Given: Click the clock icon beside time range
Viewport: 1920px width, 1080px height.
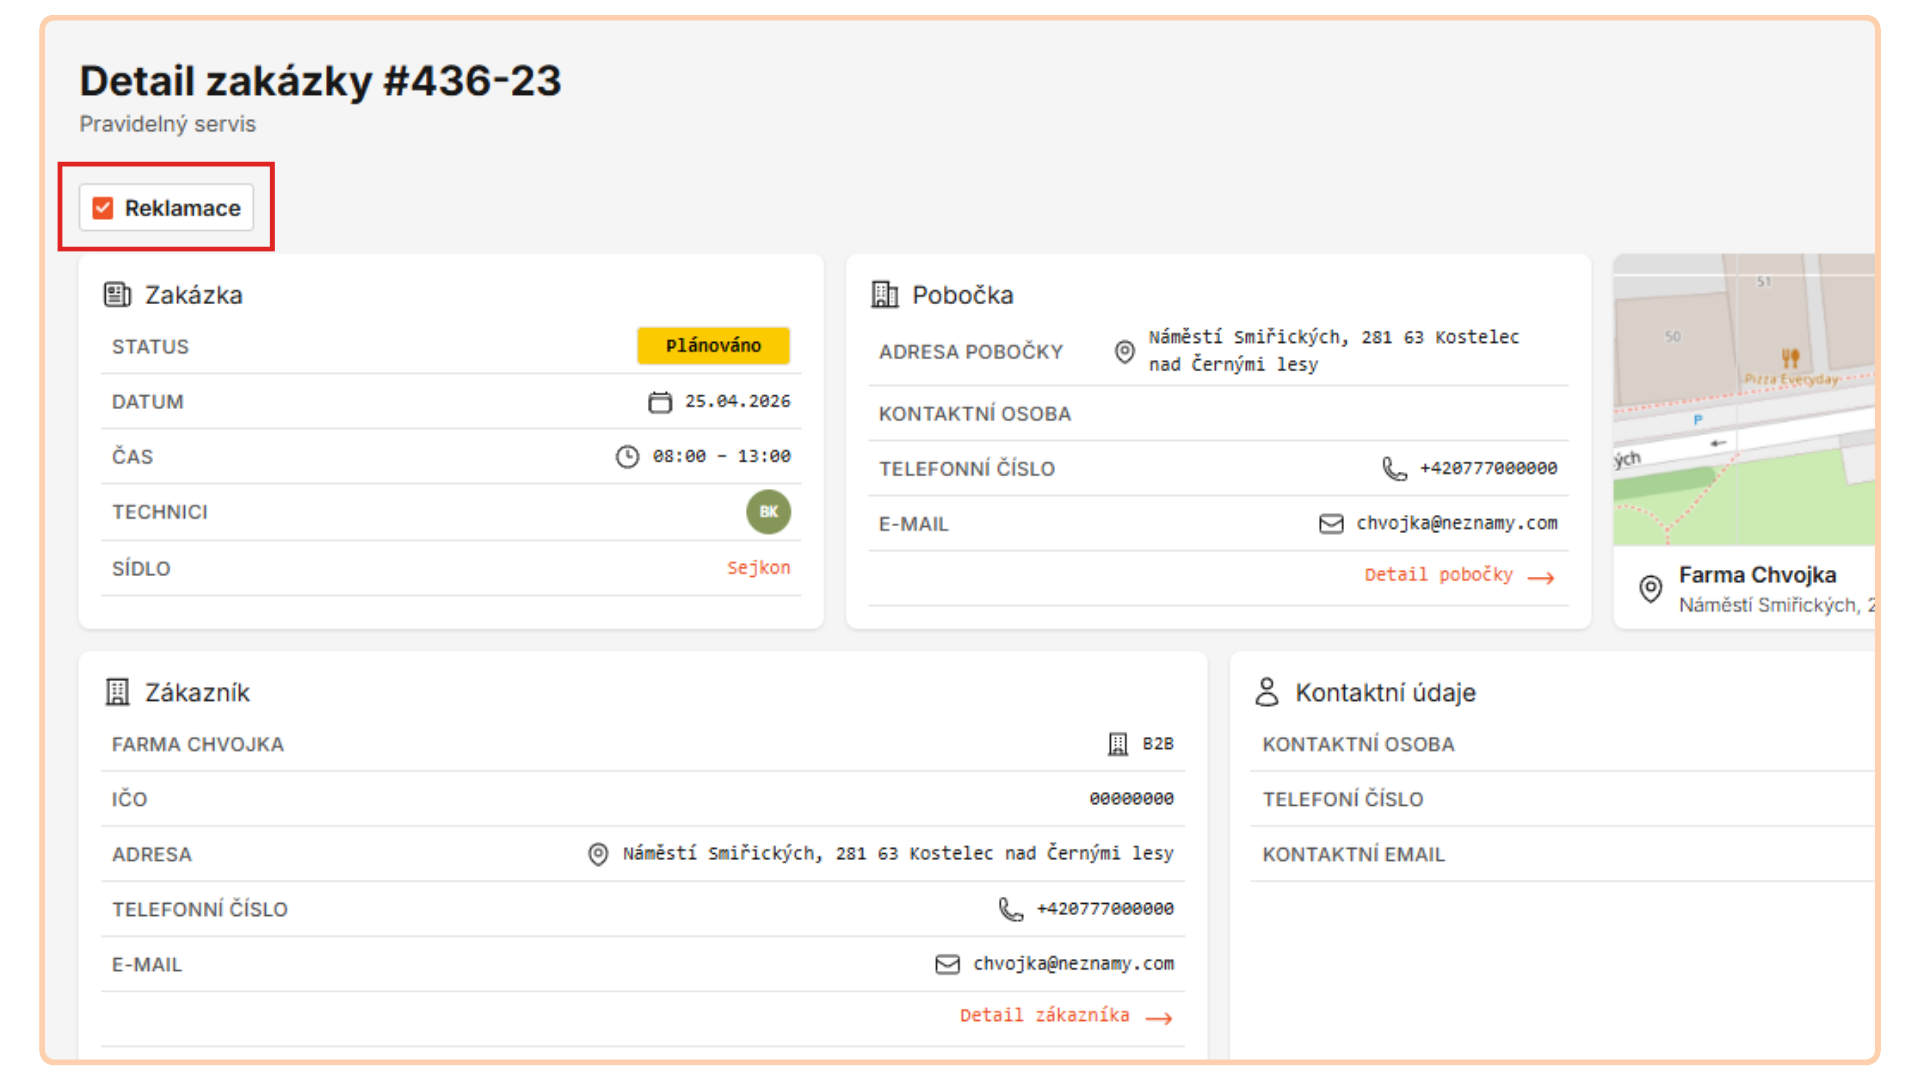Looking at the screenshot, I should click(627, 457).
